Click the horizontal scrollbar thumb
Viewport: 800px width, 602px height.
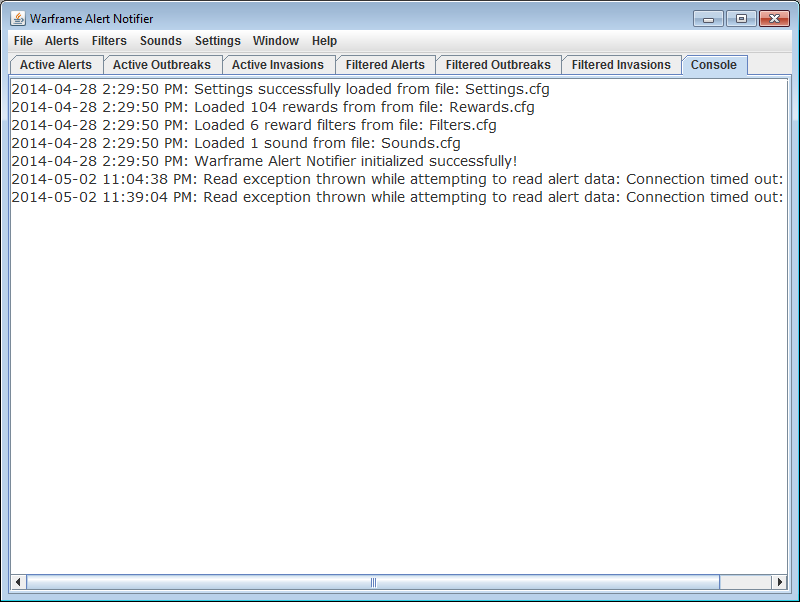[x=372, y=582]
